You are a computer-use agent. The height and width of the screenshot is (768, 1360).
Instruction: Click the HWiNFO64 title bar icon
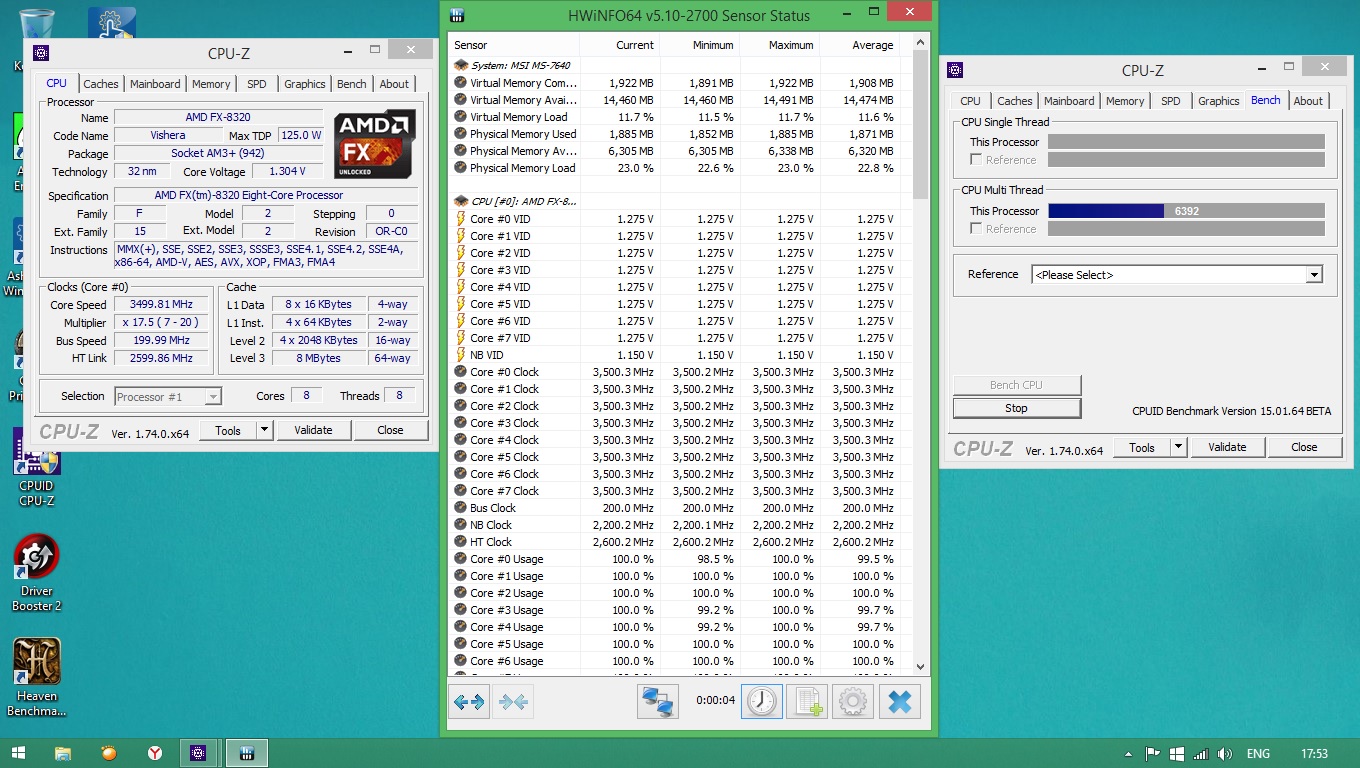(457, 15)
